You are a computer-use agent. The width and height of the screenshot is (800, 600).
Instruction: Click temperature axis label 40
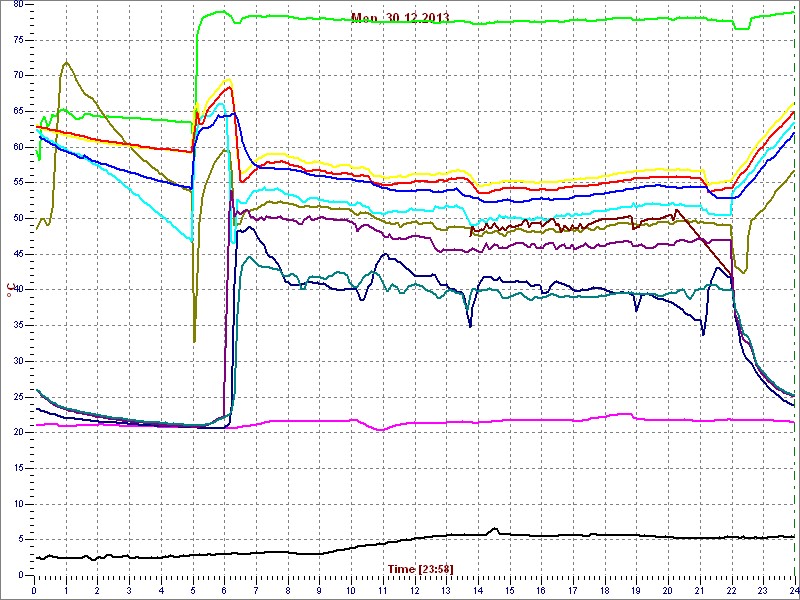tap(17, 290)
